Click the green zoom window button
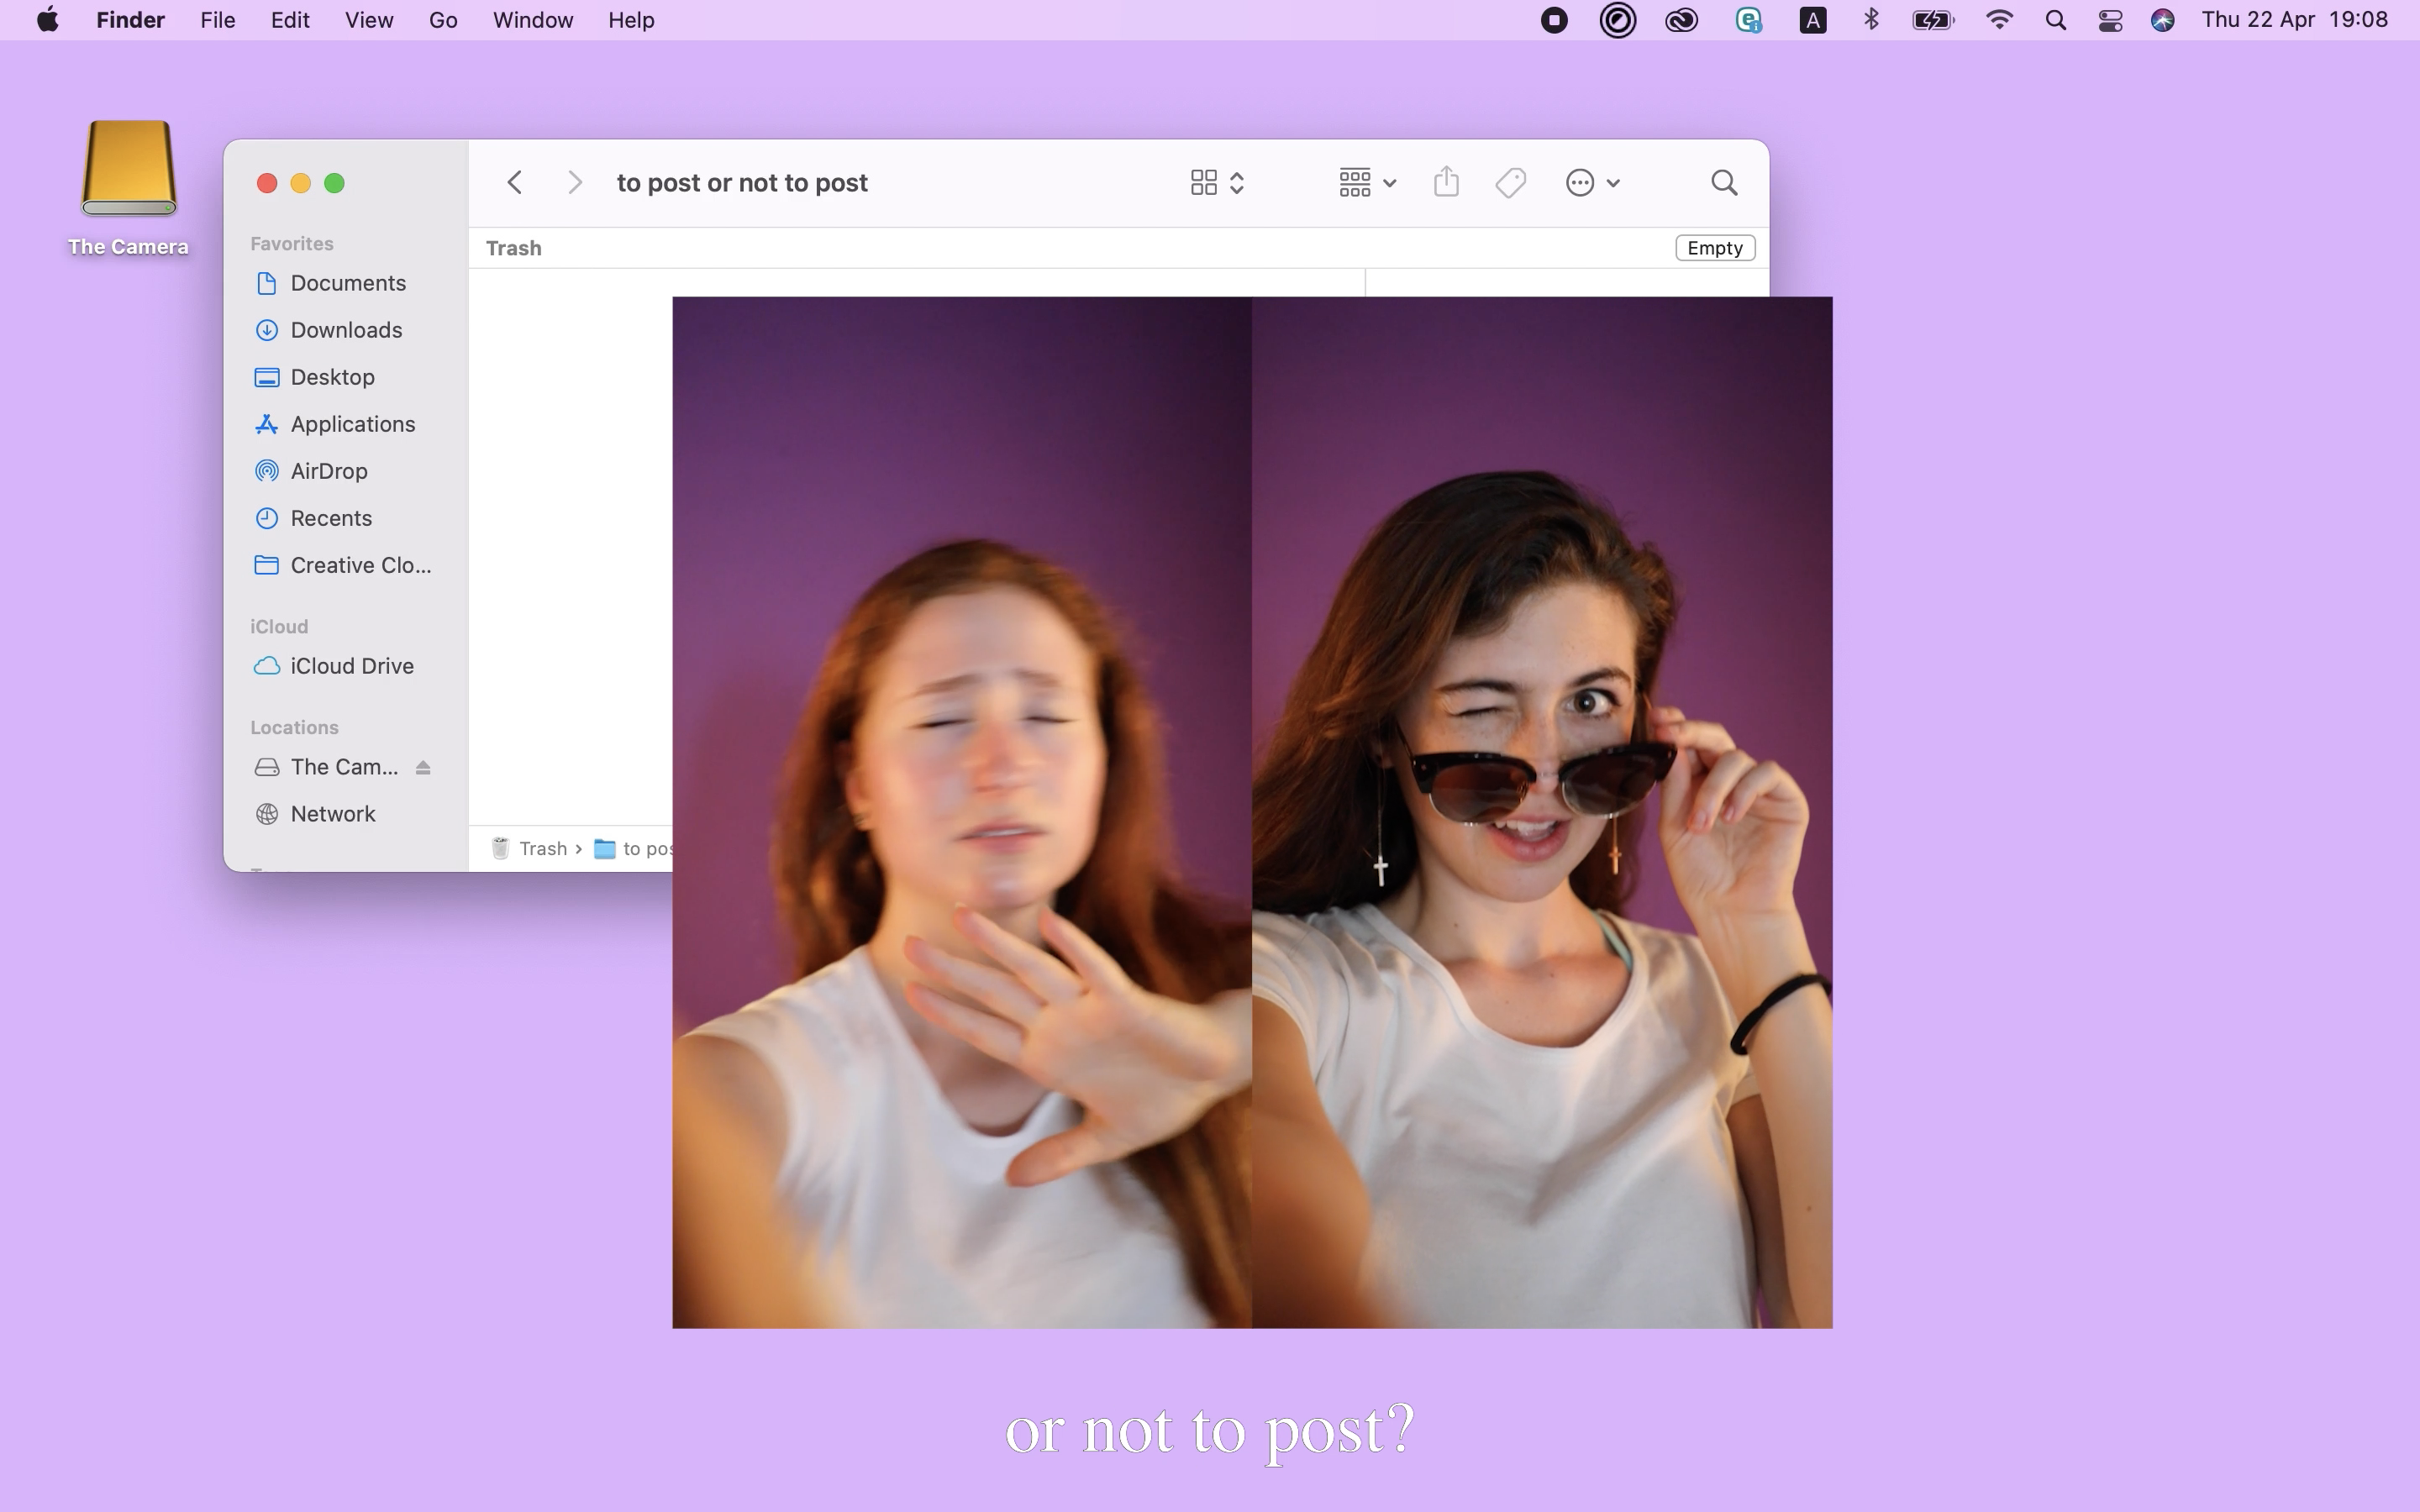The height and width of the screenshot is (1512, 2420). (335, 183)
